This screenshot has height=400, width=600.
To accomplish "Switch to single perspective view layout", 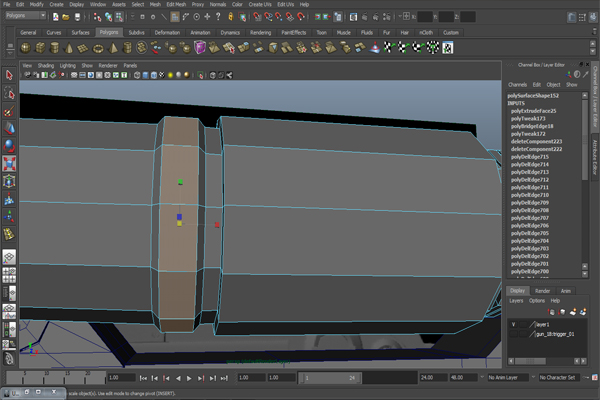I will tap(9, 257).
